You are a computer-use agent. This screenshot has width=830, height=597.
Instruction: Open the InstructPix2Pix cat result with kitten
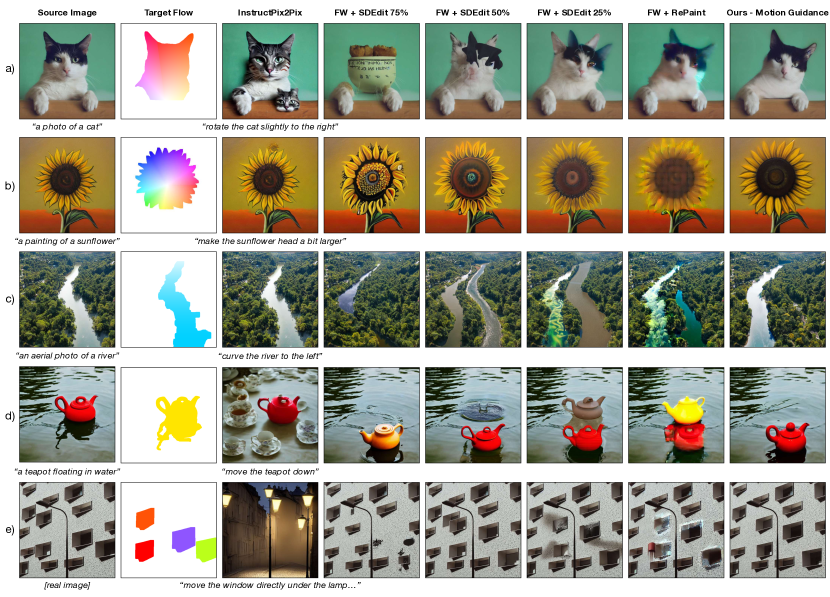tap(270, 71)
